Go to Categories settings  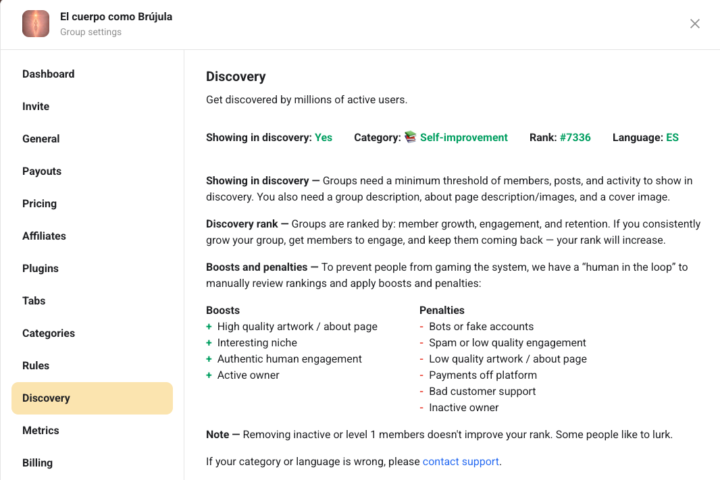coord(49,333)
